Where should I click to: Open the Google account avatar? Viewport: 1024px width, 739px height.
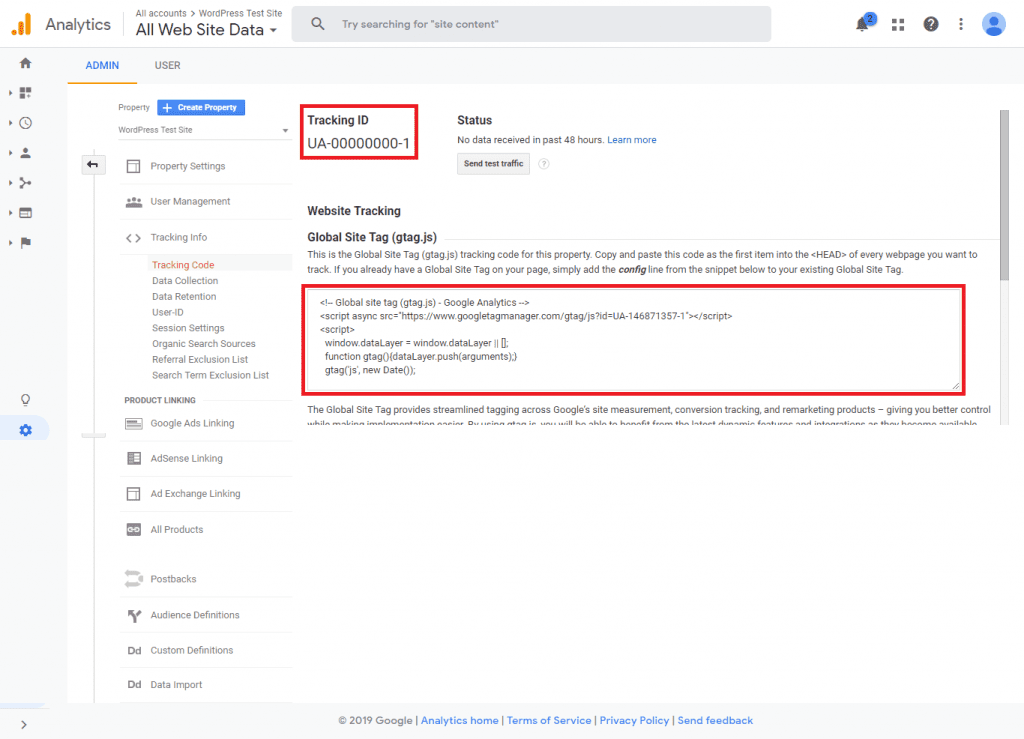(x=993, y=23)
